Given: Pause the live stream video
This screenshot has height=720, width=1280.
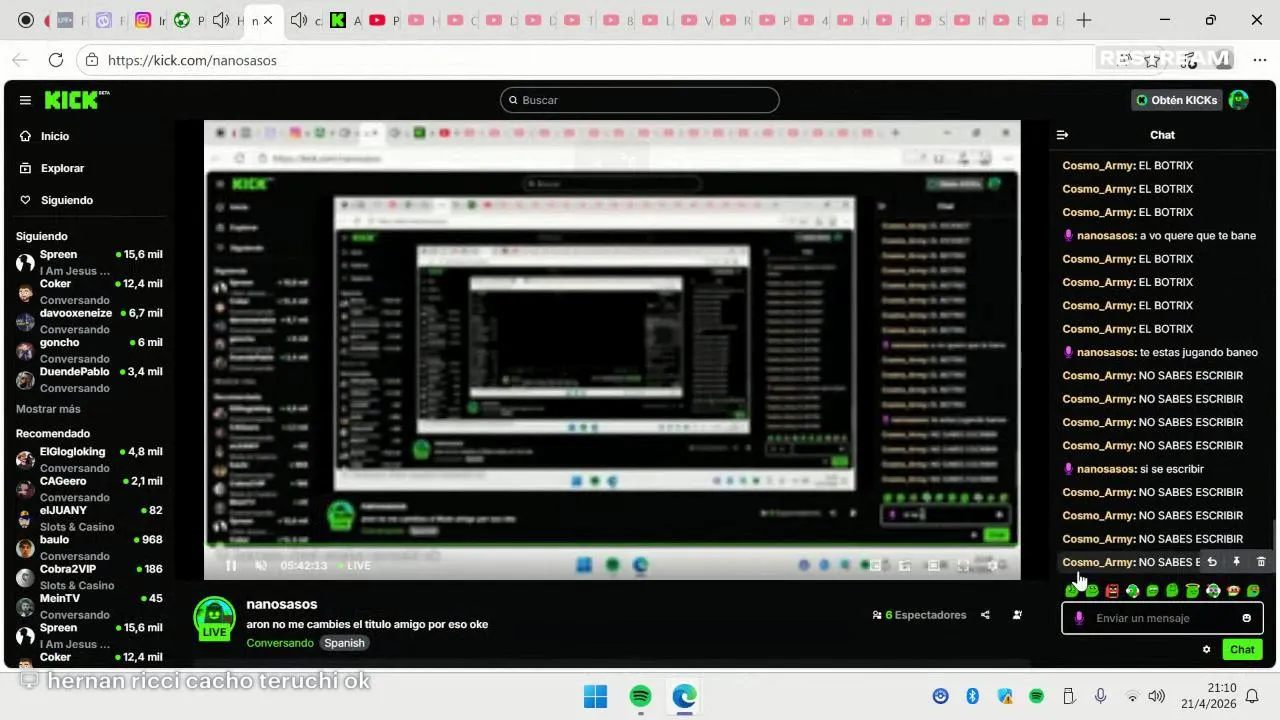Looking at the screenshot, I should point(231,566).
